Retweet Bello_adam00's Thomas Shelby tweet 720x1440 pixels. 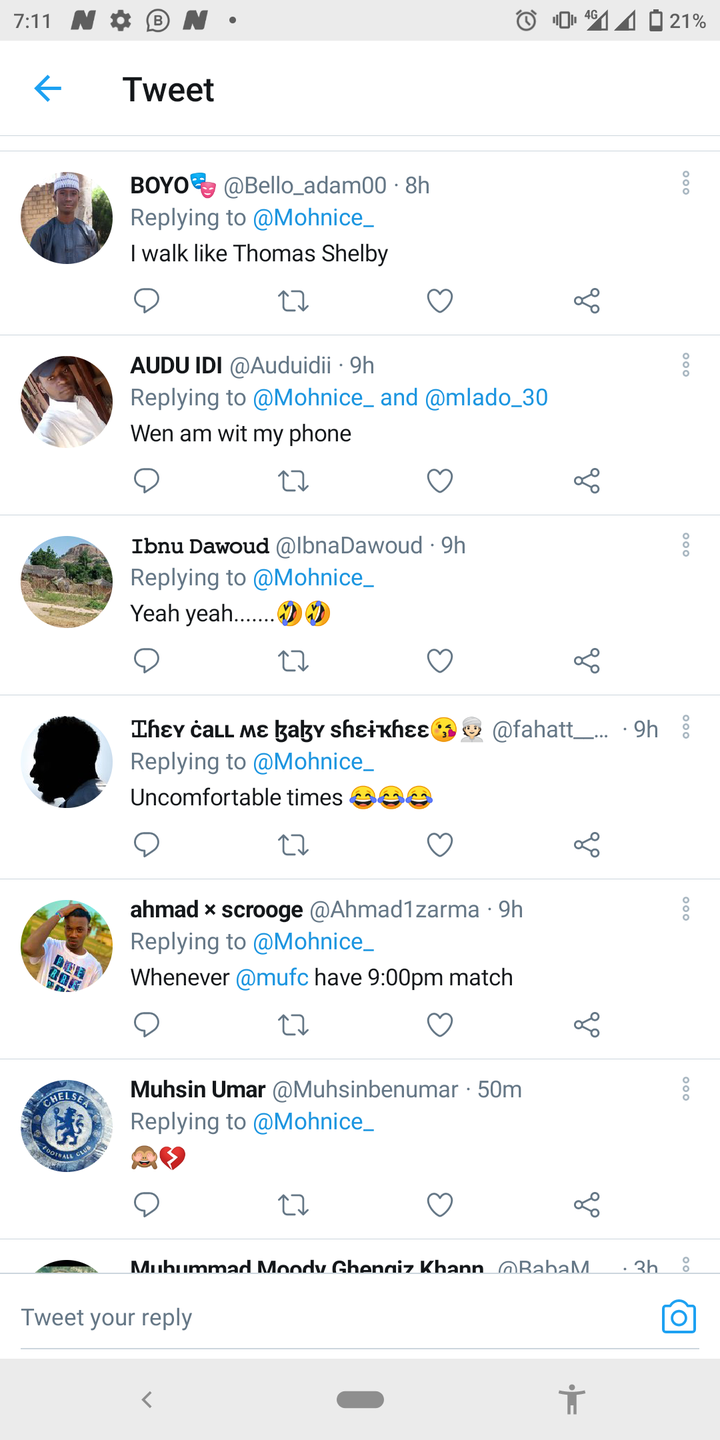pos(293,301)
